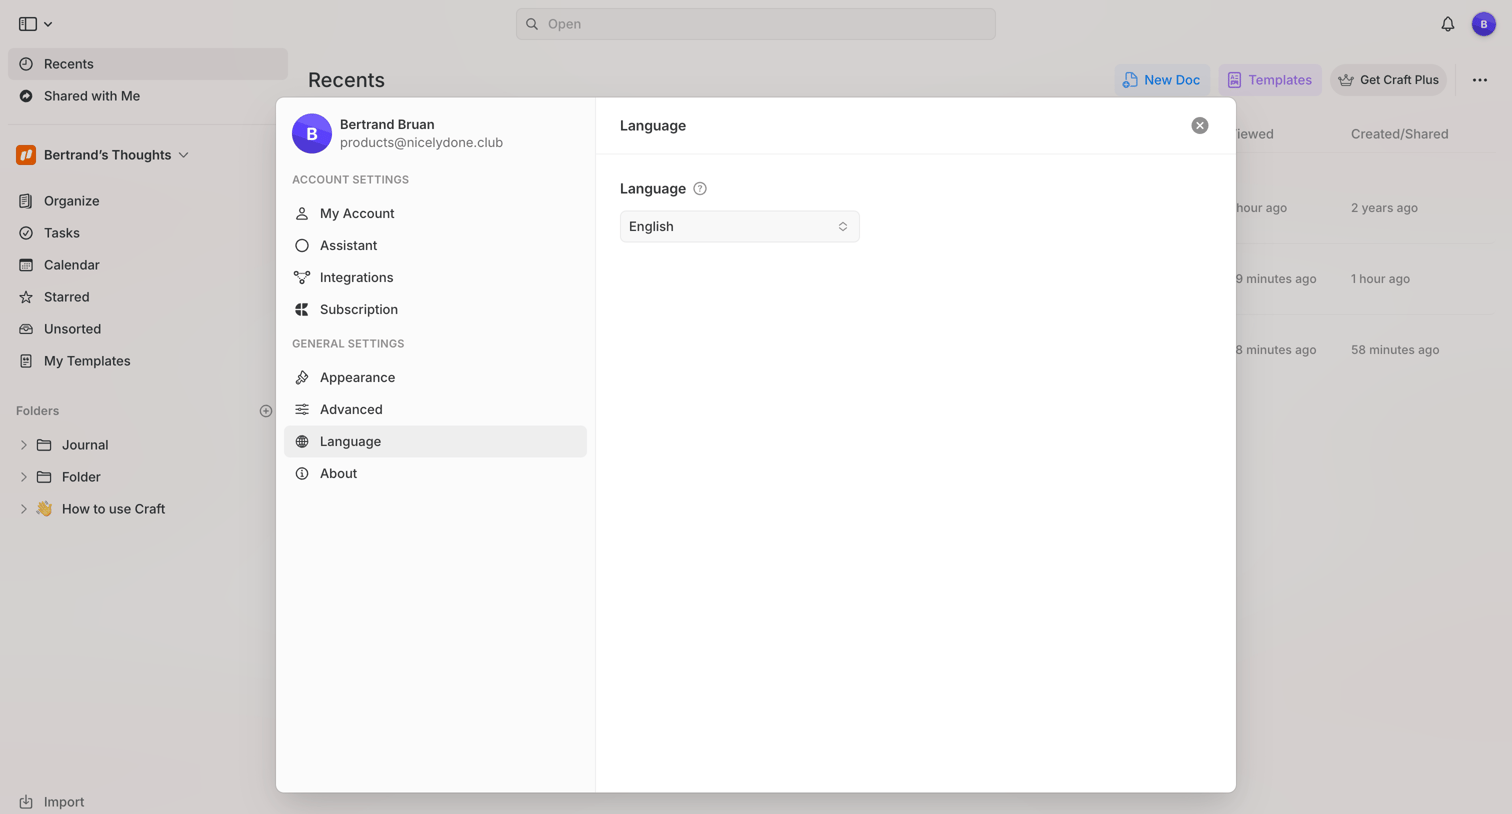The image size is (1512, 814).
Task: Click the '2 years ago' cell
Action: click(1384, 208)
